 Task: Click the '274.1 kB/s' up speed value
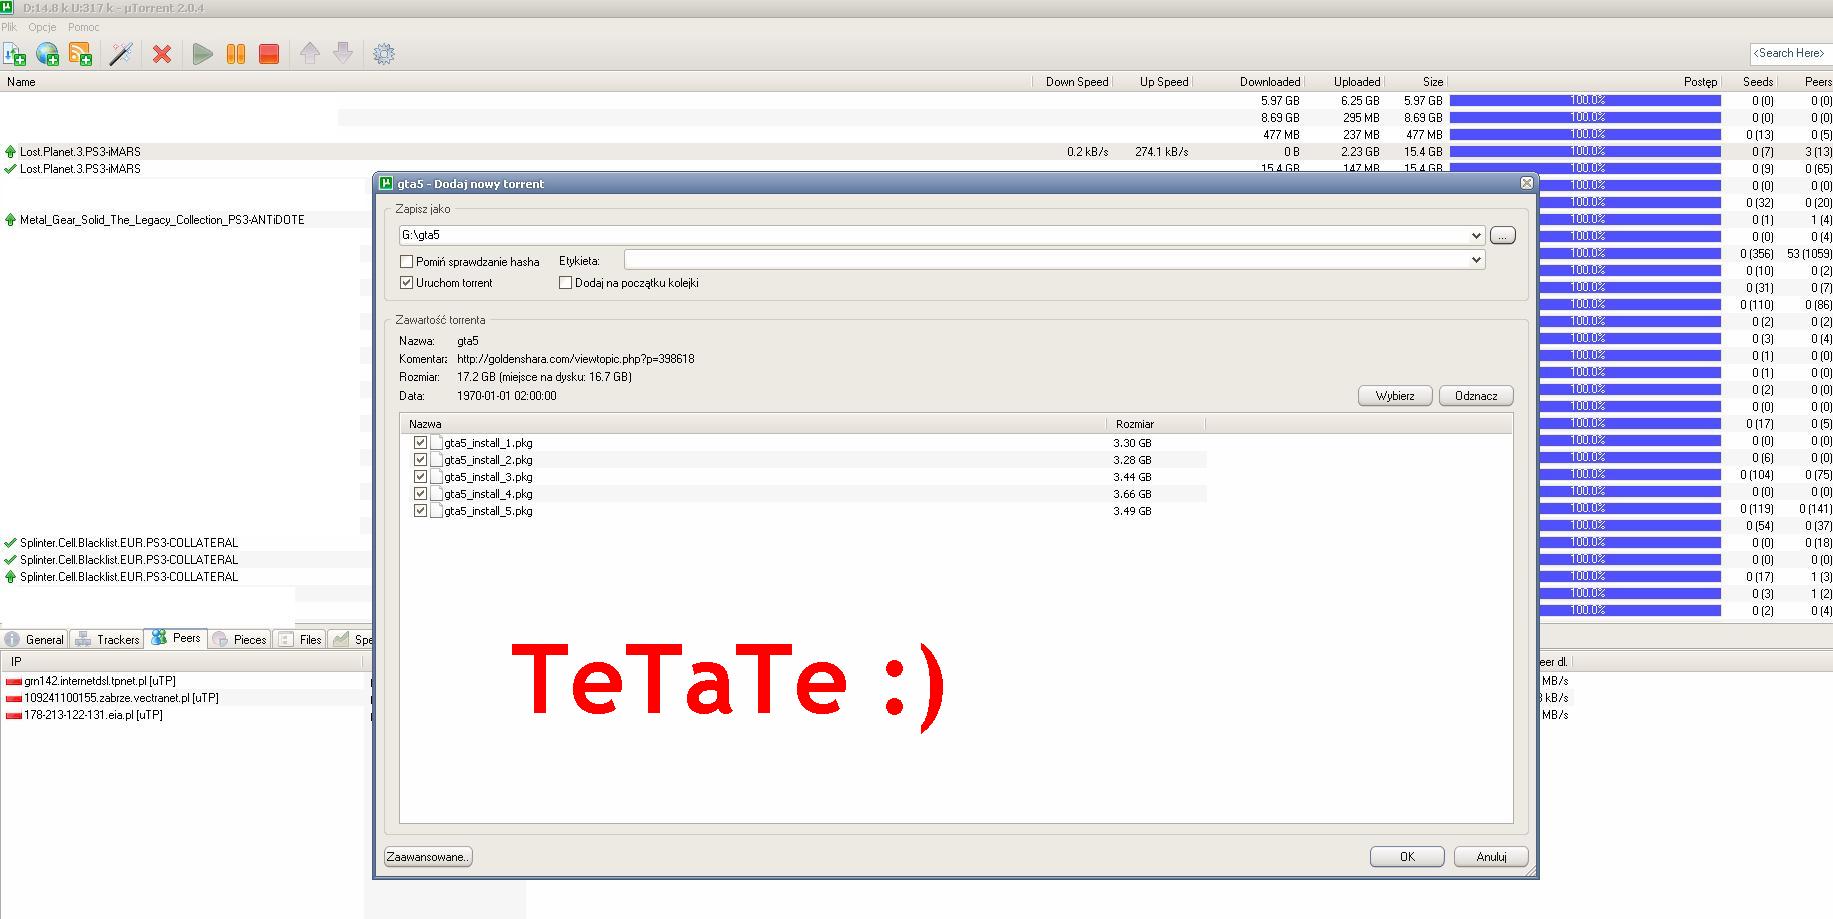[1162, 152]
